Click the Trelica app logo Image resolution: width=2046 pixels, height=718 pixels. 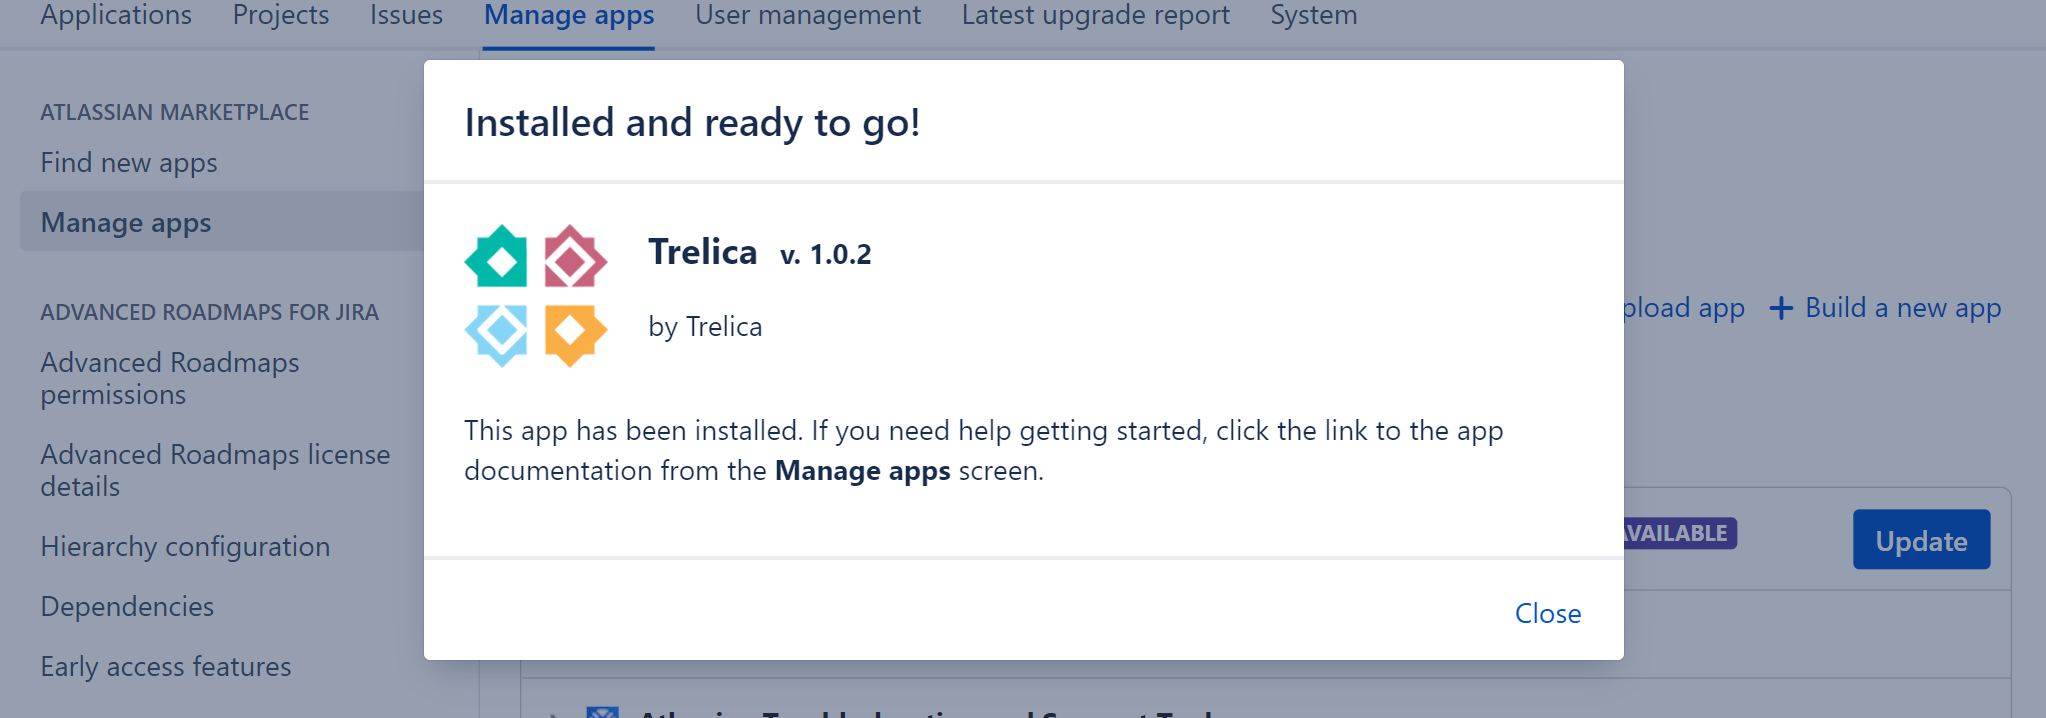coord(535,296)
